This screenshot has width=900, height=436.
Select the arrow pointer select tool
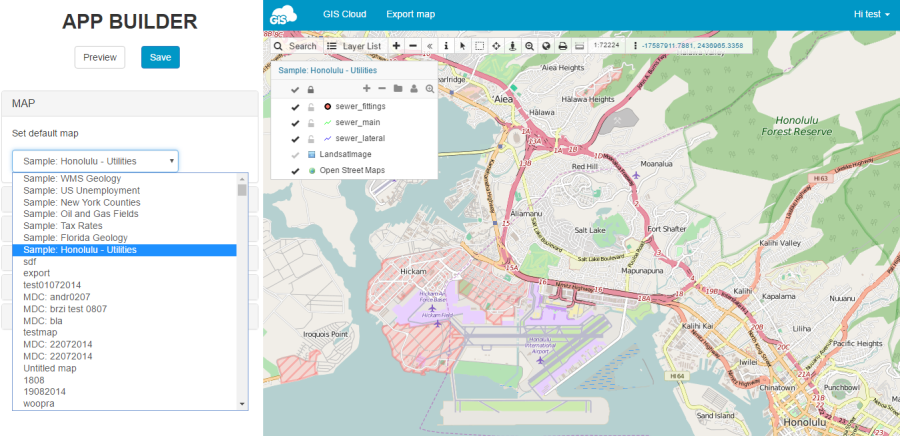[x=463, y=46]
